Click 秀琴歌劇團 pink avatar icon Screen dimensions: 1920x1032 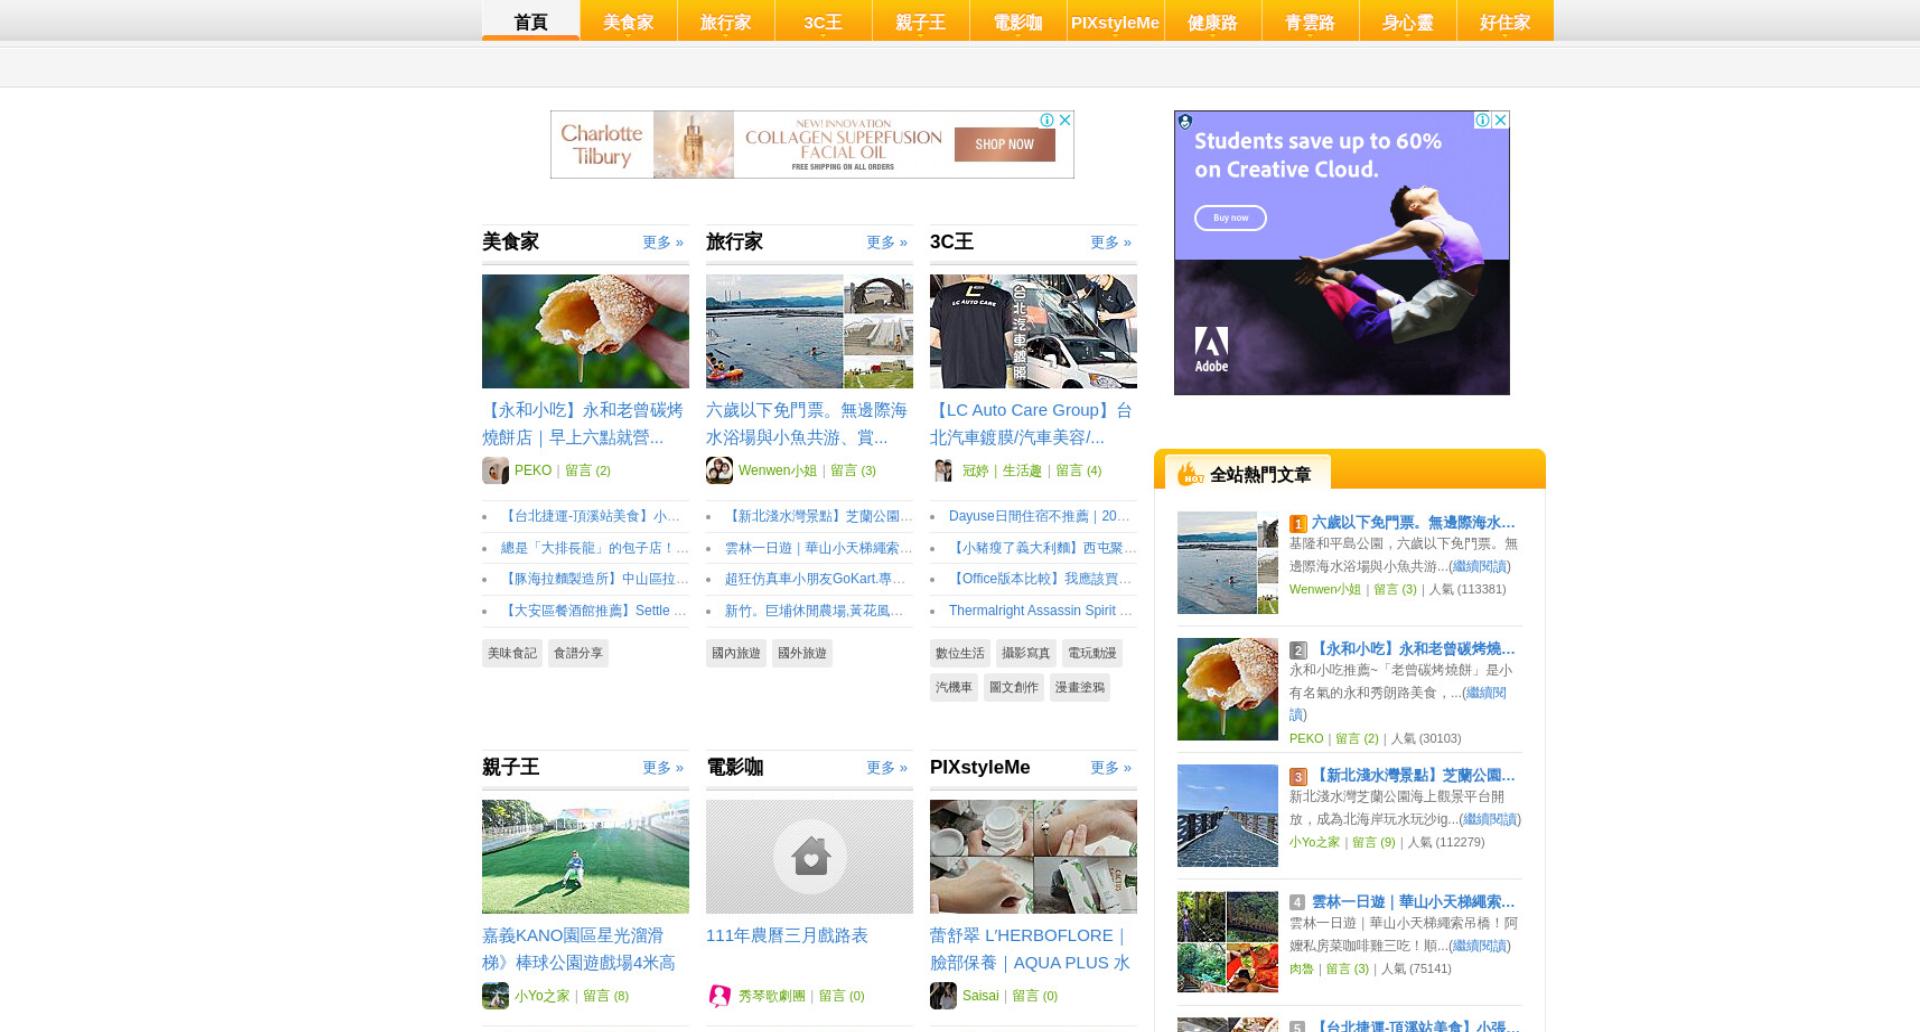(719, 995)
